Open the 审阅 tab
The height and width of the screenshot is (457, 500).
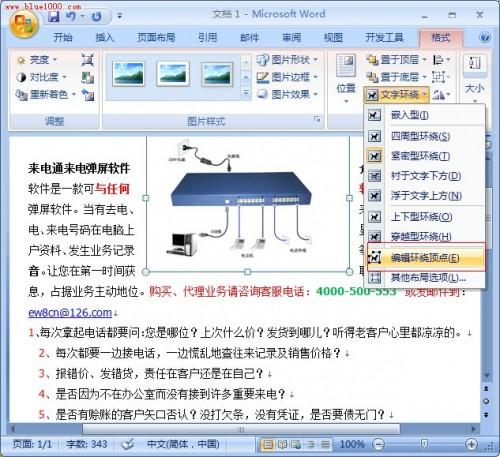click(x=292, y=38)
